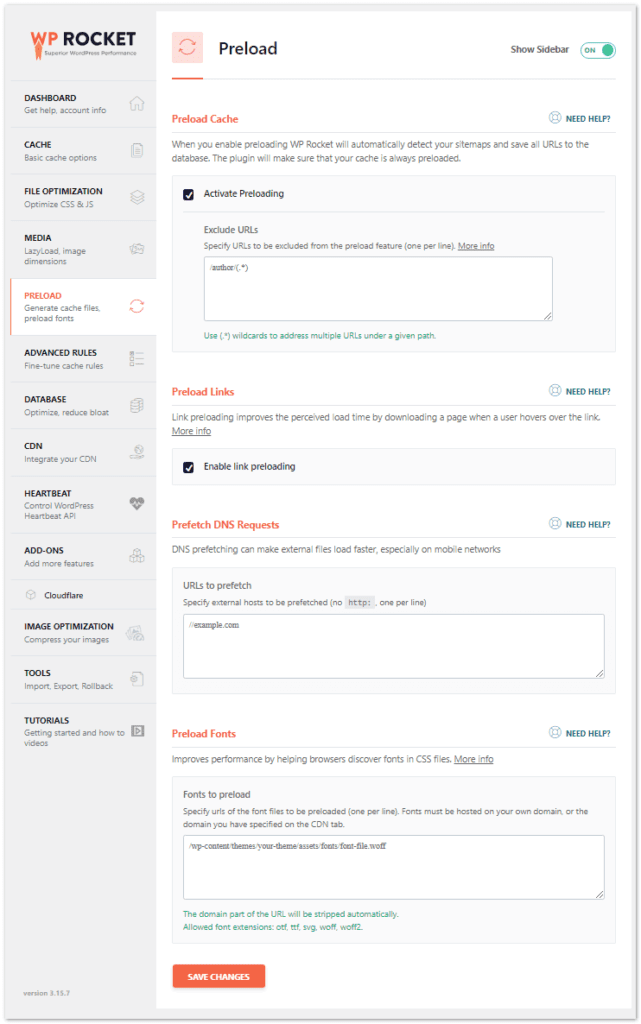This screenshot has width=641, height=1024.
Task: Click lifebuoy icon beside Prefetch DNS Requests
Action: [555, 523]
